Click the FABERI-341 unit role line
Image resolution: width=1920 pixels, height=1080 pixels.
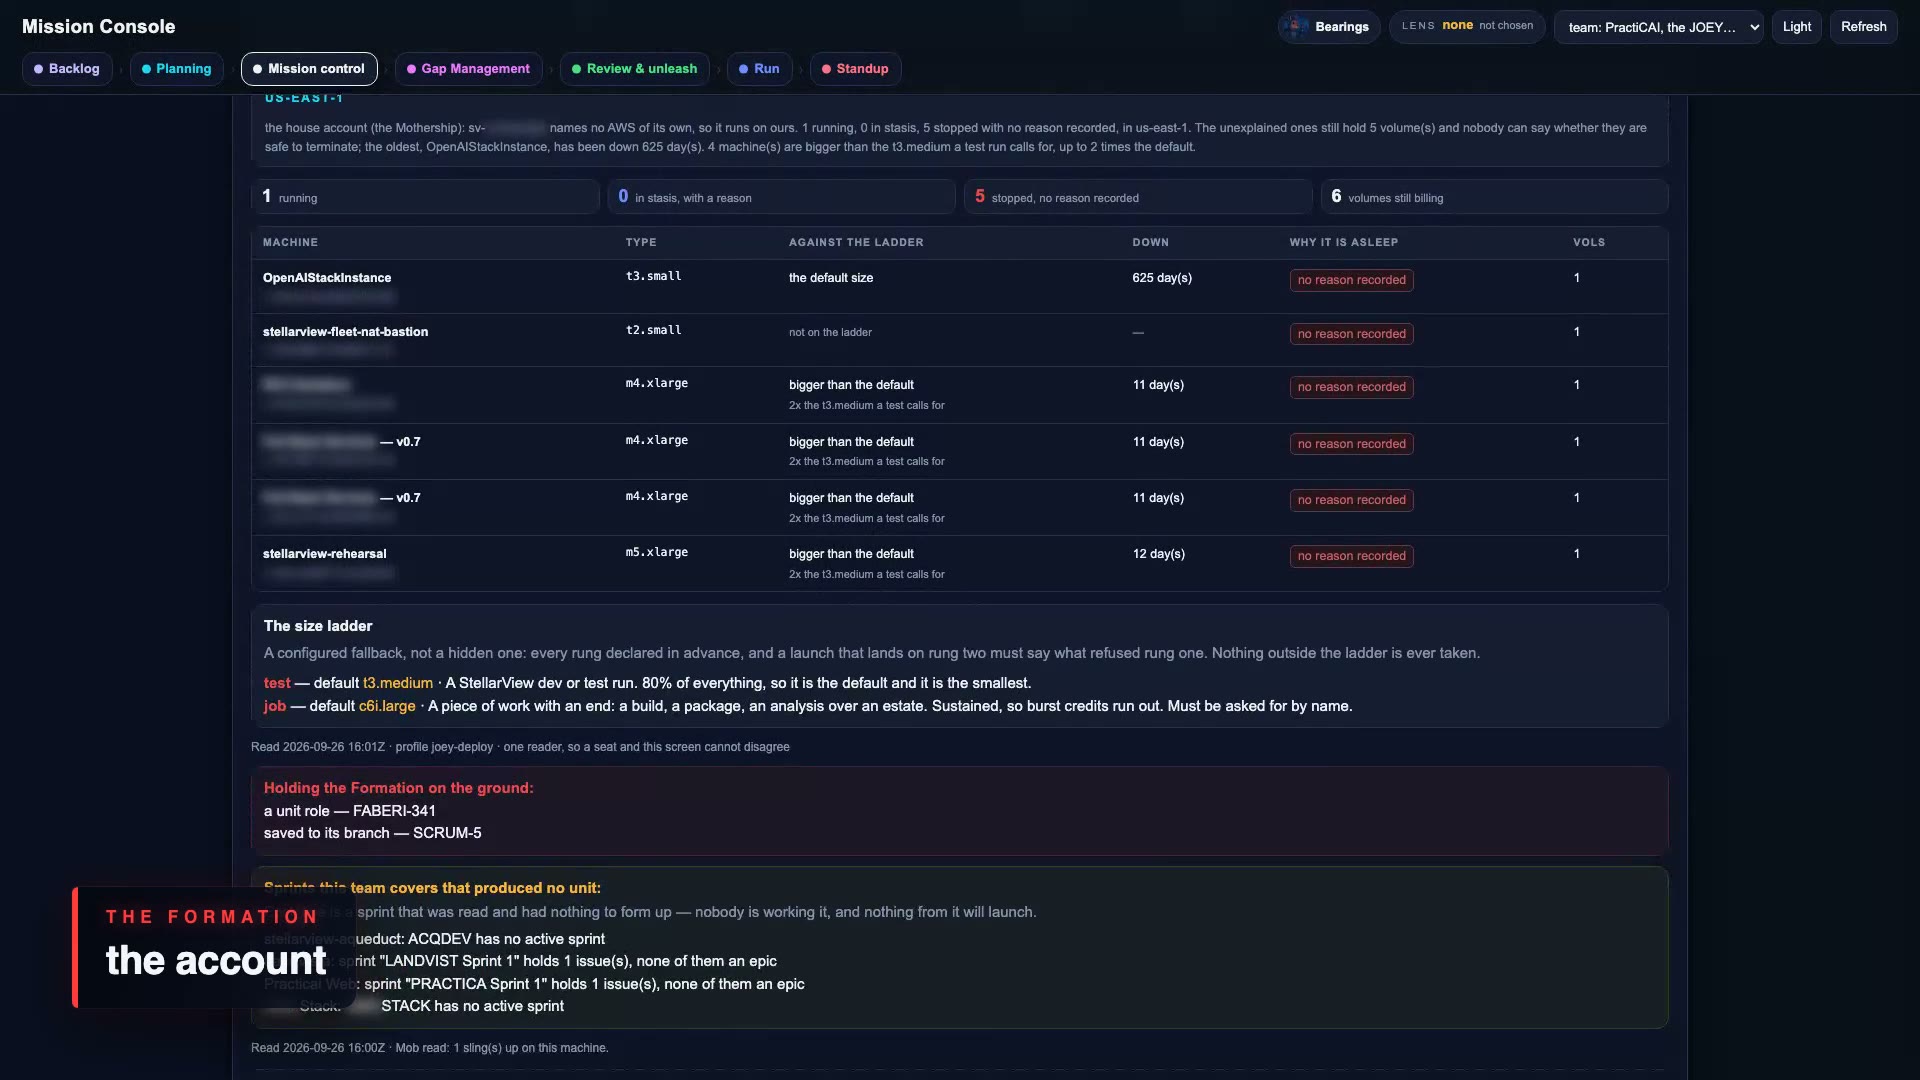[350, 811]
